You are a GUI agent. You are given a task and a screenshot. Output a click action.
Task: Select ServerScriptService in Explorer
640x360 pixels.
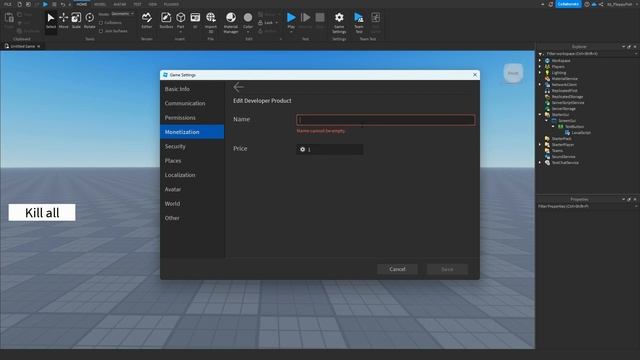coord(568,103)
